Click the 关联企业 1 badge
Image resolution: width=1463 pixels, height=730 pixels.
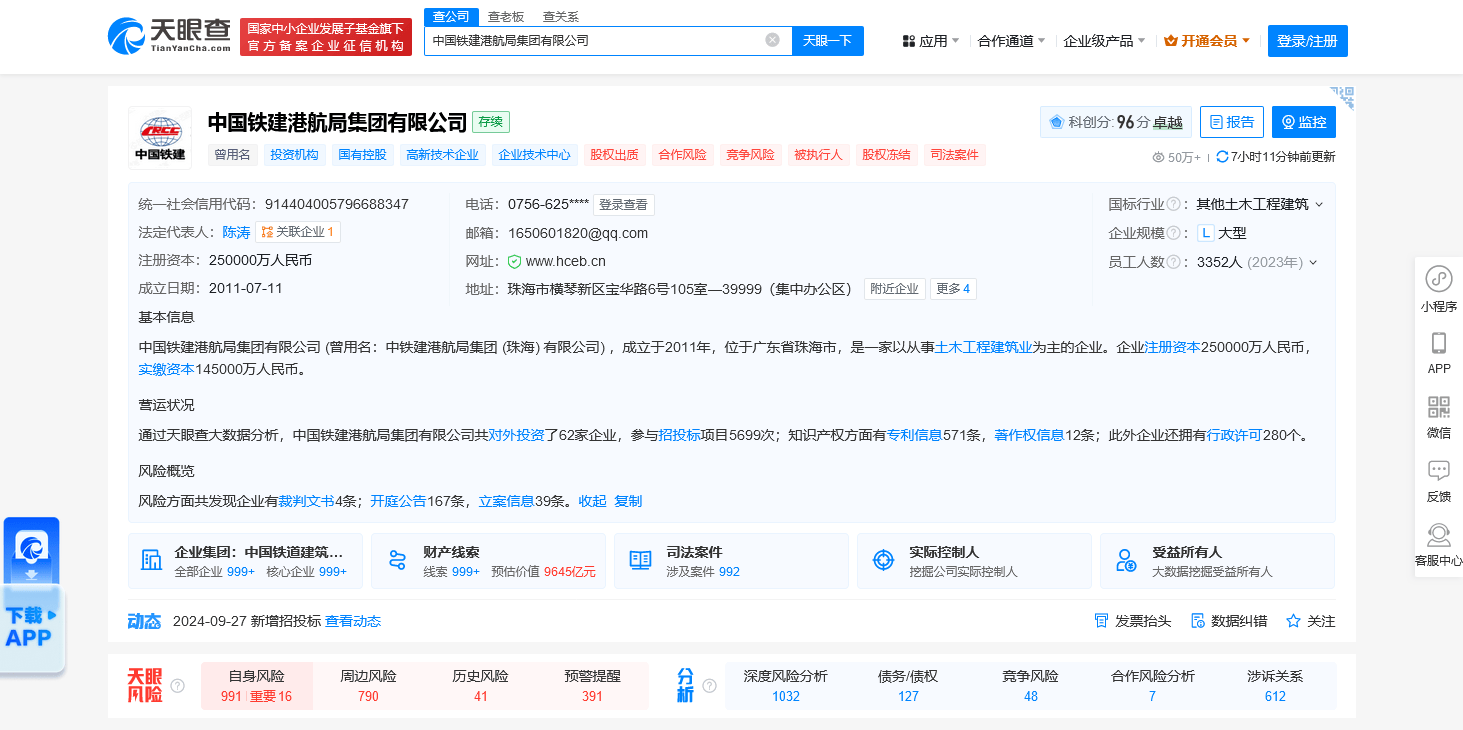coord(298,232)
